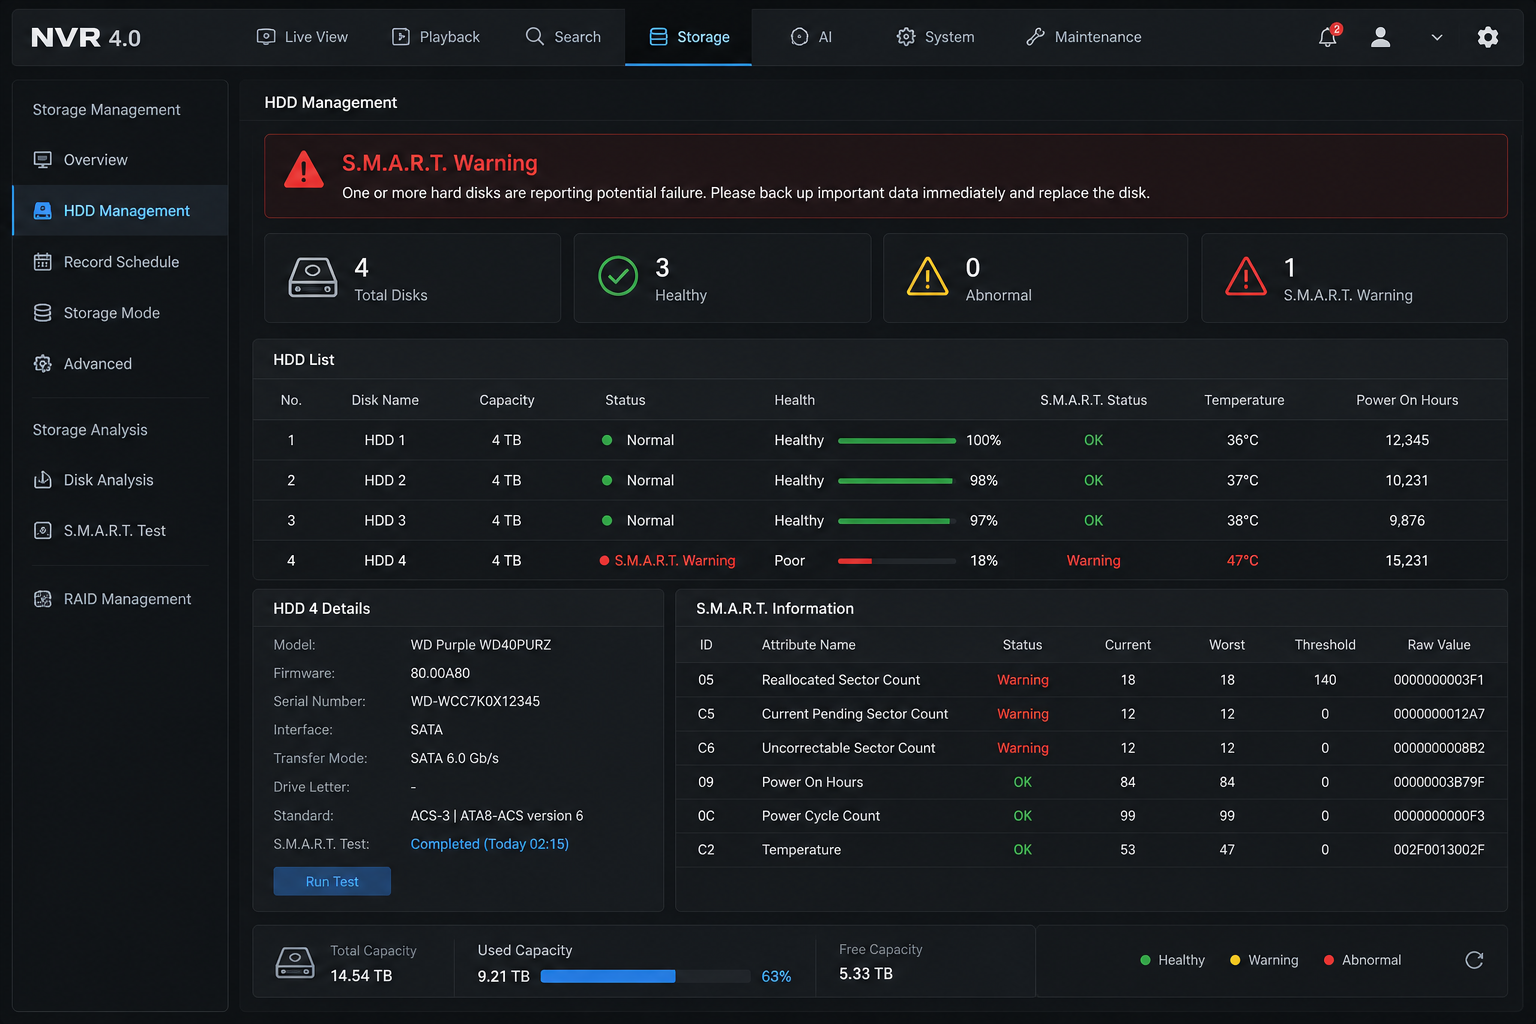Image resolution: width=1536 pixels, height=1024 pixels.
Task: Select the Reallocated Sector Count attribute row
Action: pos(1091,680)
